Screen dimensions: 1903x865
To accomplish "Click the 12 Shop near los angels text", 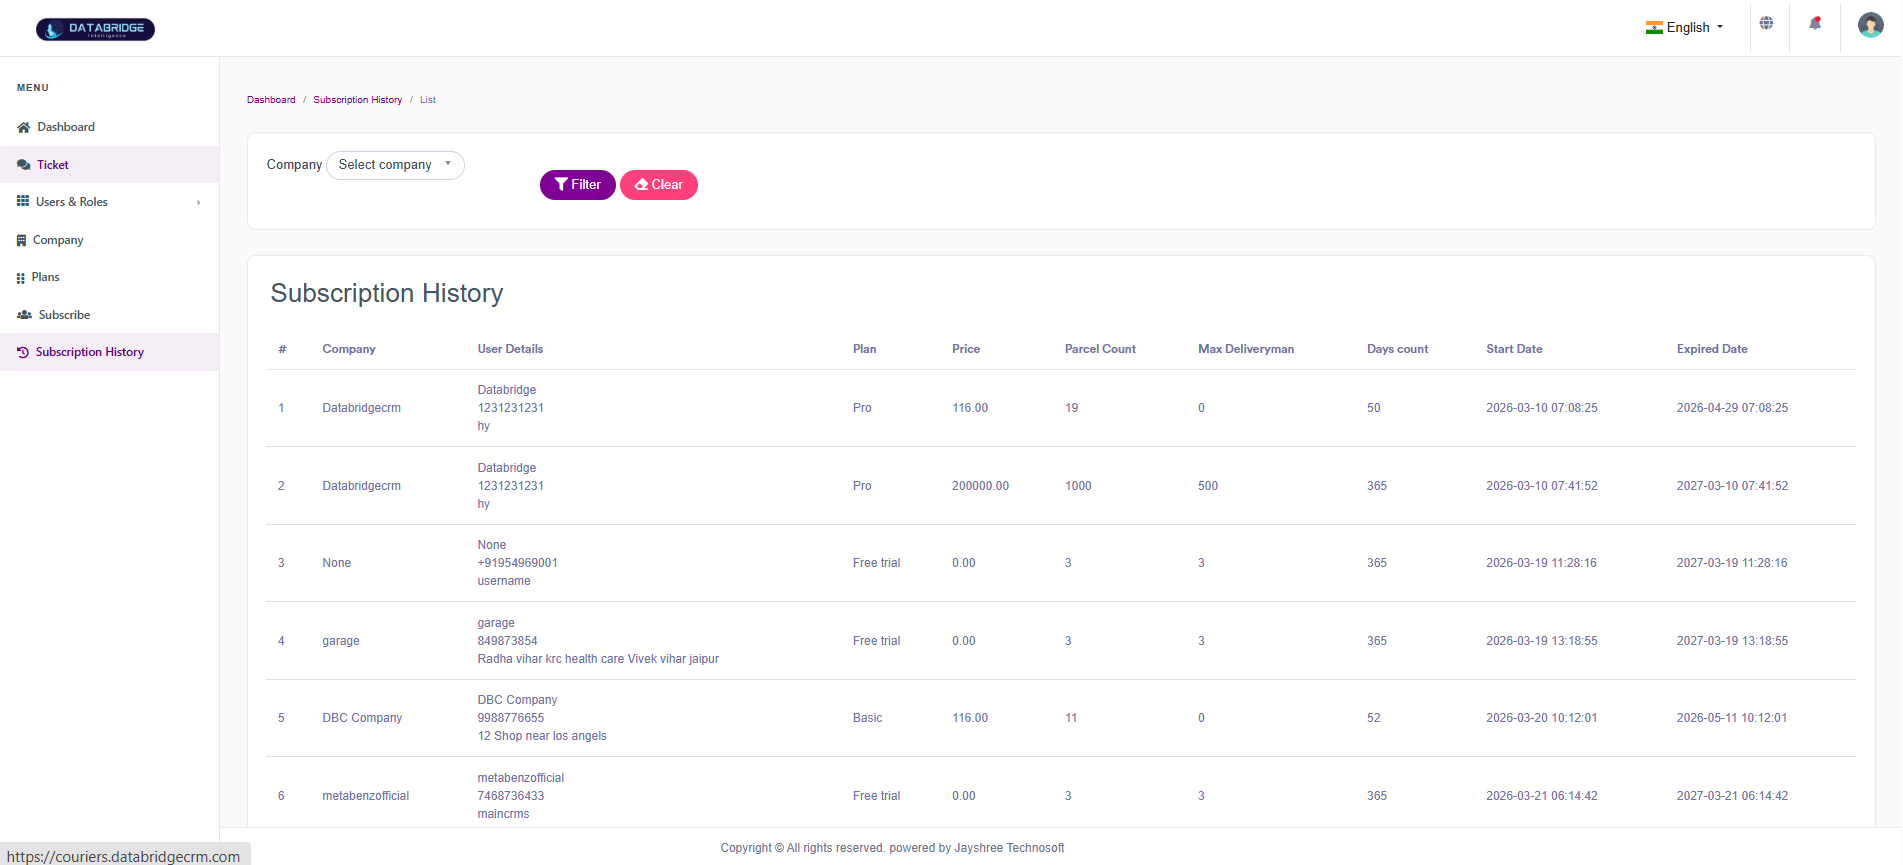I will [542, 736].
